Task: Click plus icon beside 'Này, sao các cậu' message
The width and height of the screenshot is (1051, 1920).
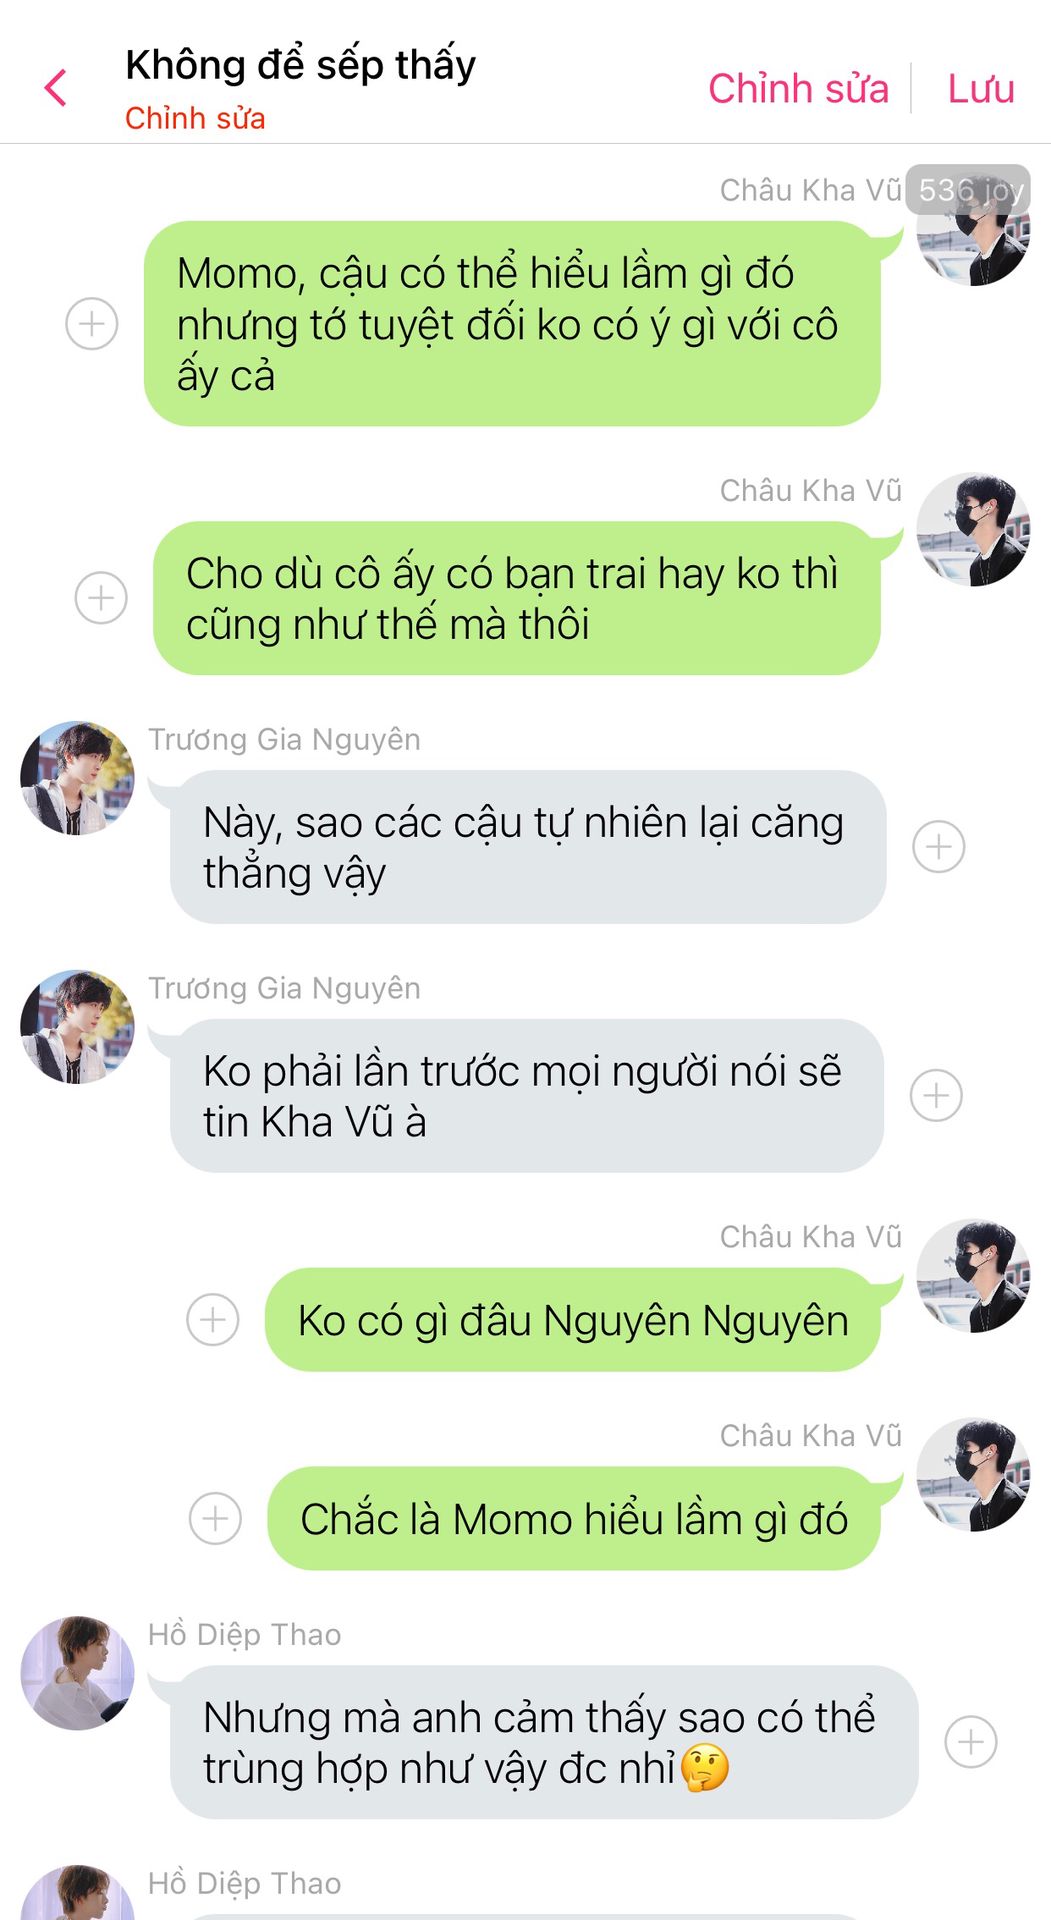Action: pos(938,847)
